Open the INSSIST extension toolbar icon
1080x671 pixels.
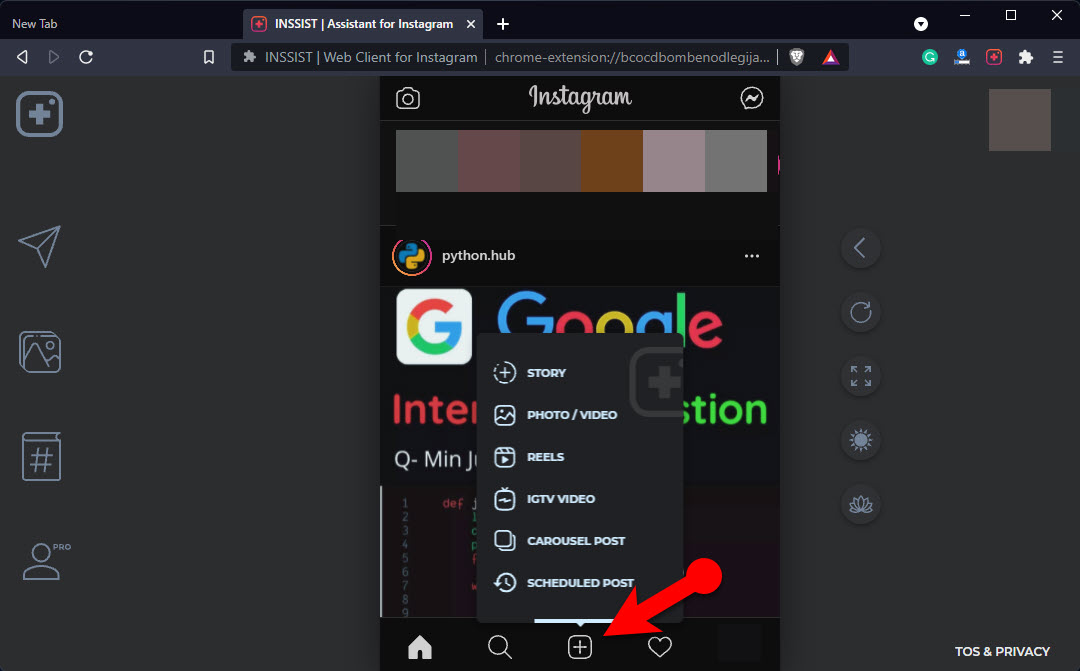pos(994,57)
